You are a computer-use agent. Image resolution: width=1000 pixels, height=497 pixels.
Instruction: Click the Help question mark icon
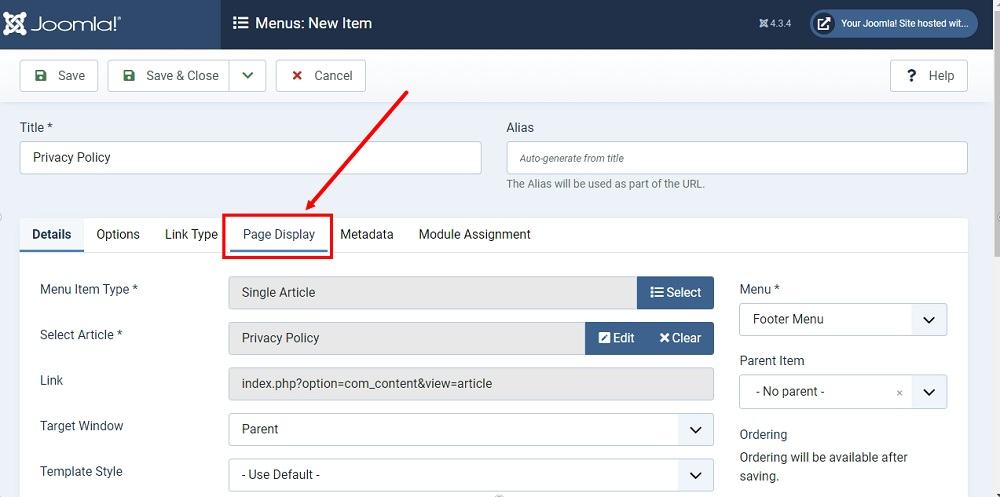(x=911, y=76)
